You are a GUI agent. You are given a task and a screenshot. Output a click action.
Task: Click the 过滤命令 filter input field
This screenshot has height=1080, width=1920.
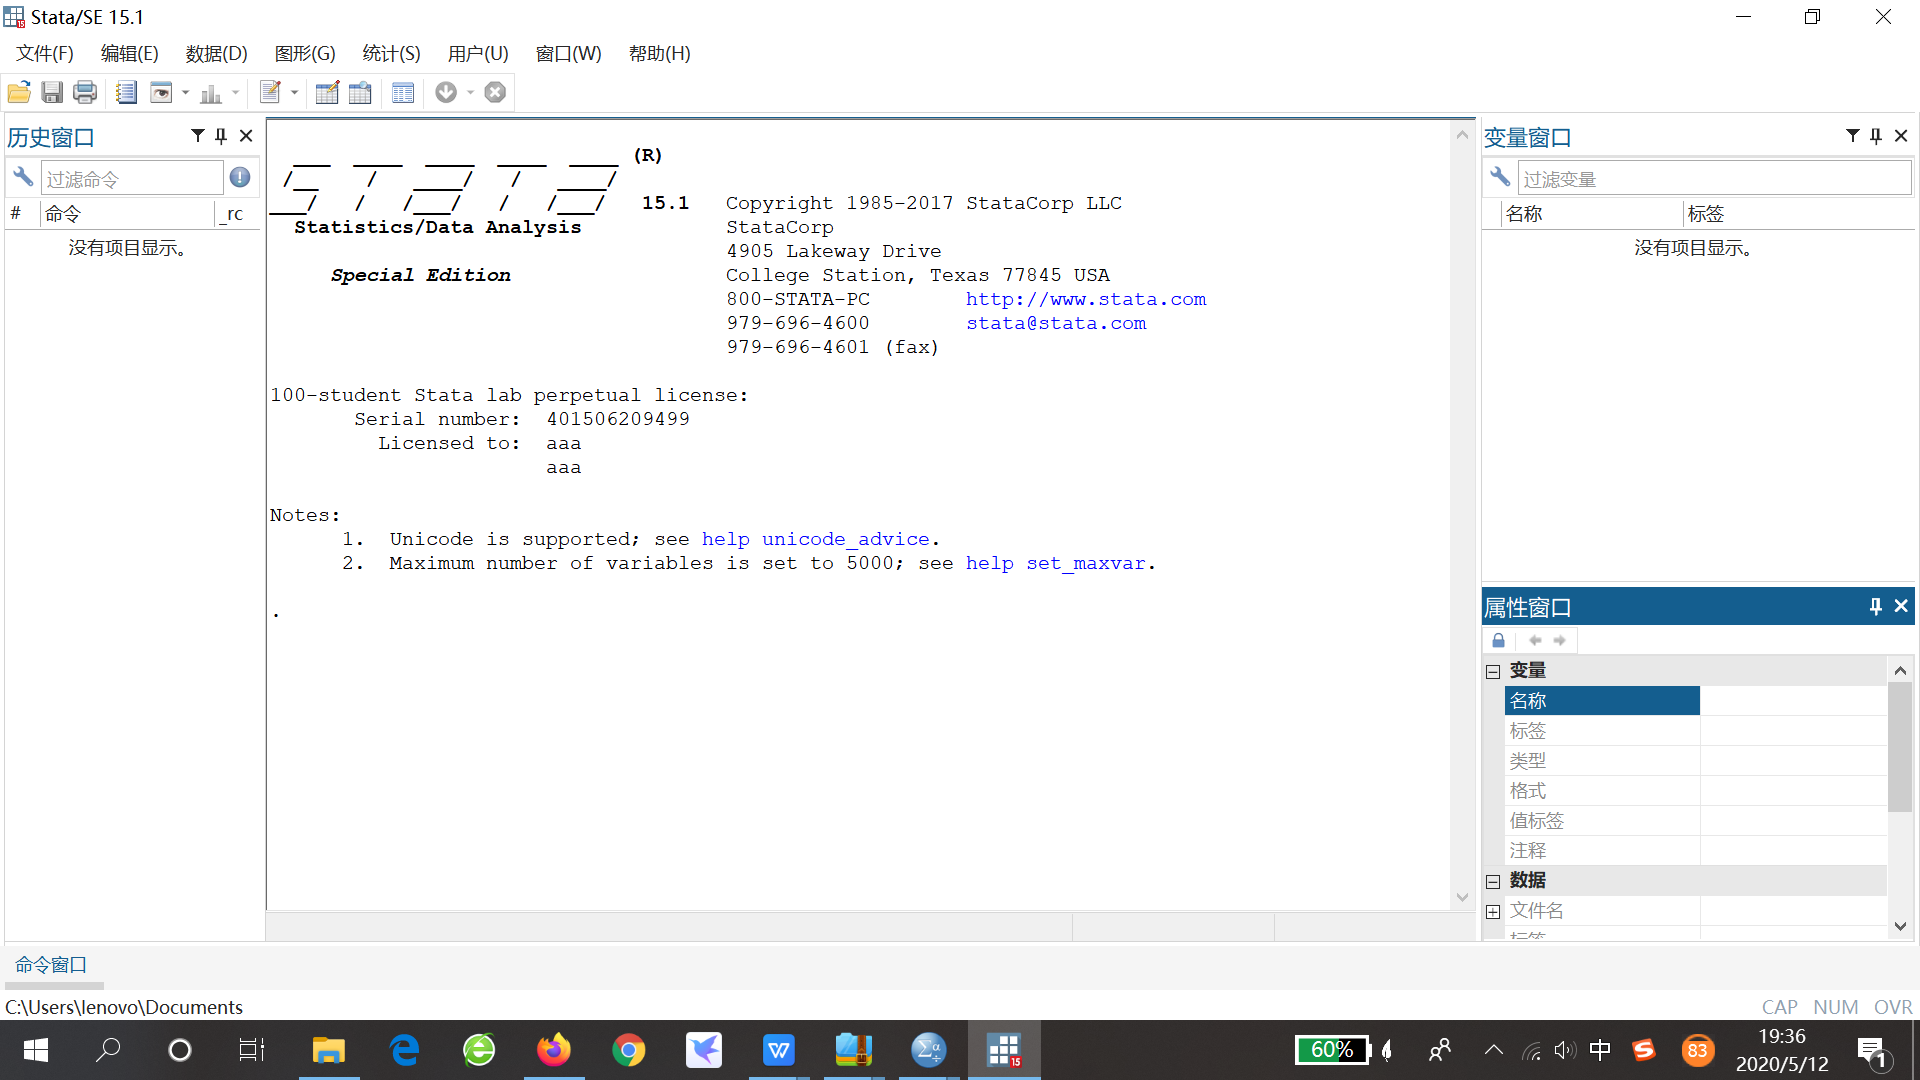pyautogui.click(x=131, y=179)
